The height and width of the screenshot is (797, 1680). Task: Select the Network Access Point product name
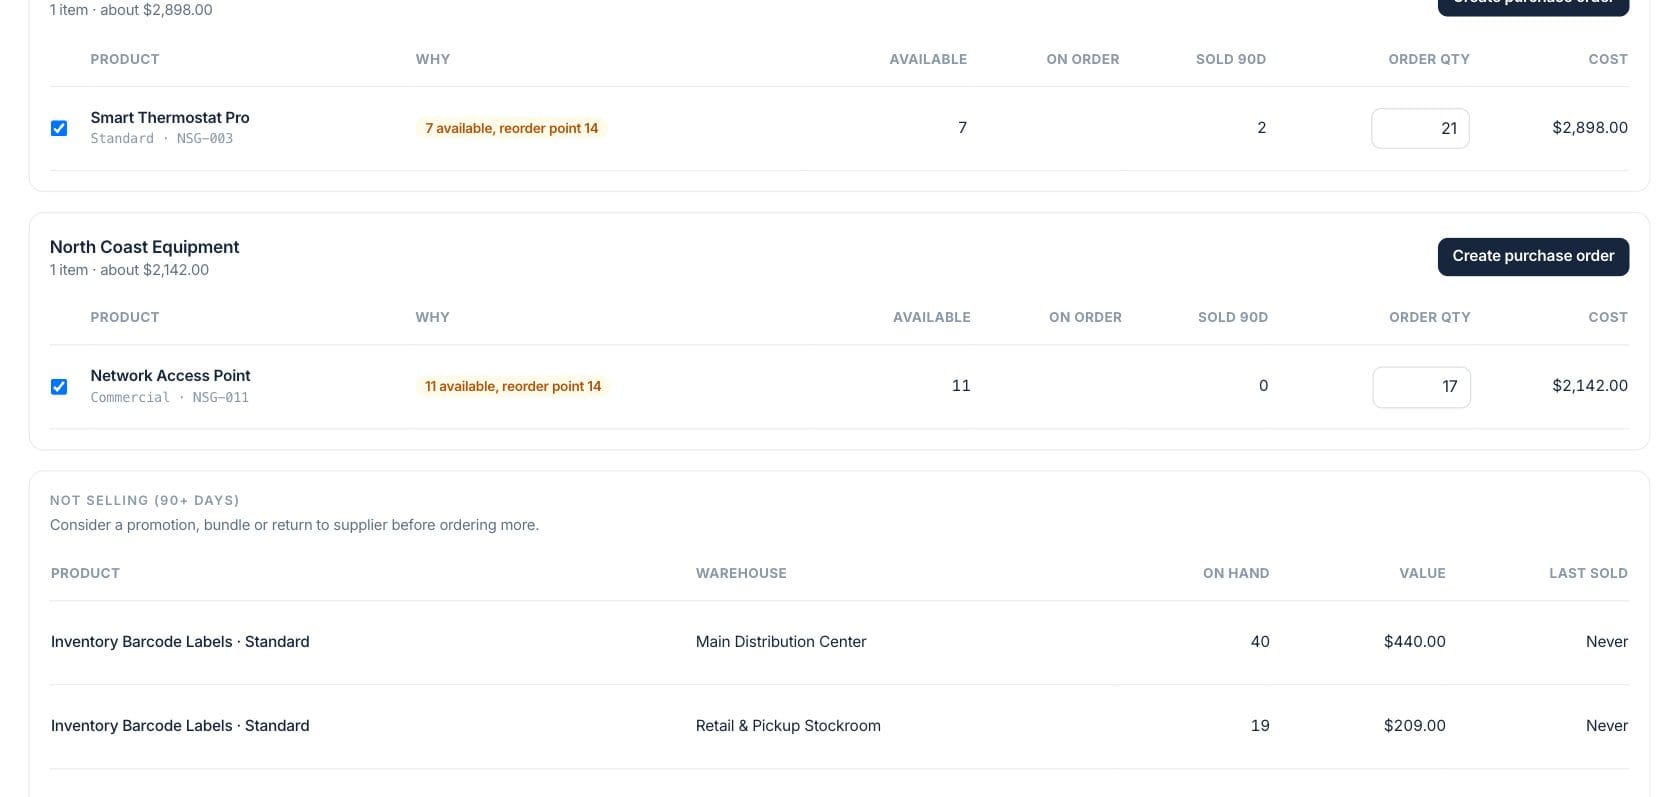[170, 375]
